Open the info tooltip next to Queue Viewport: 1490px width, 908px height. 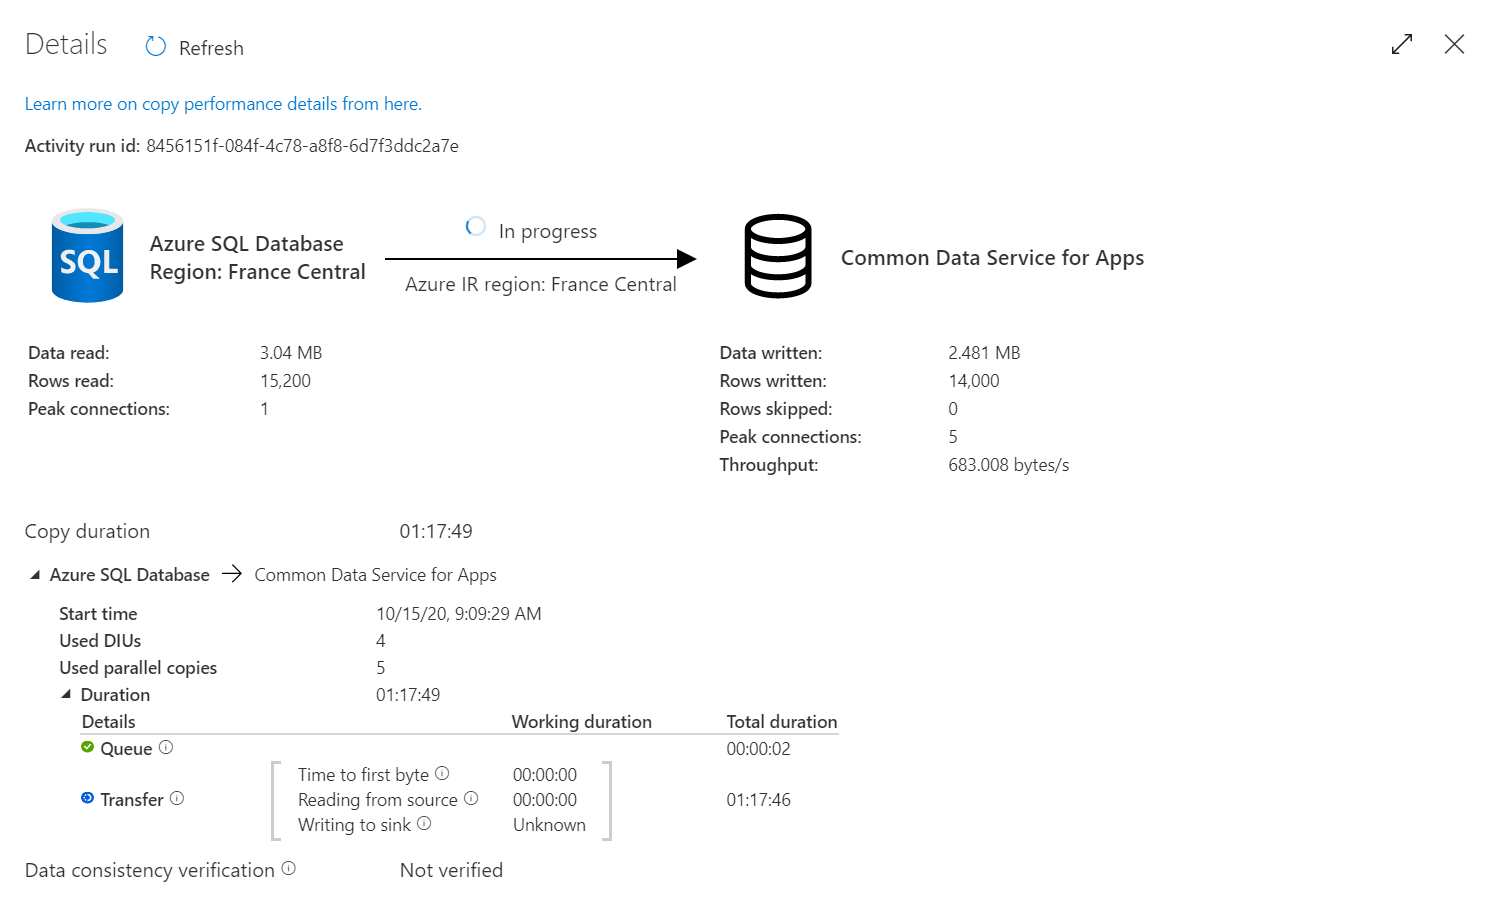166,747
